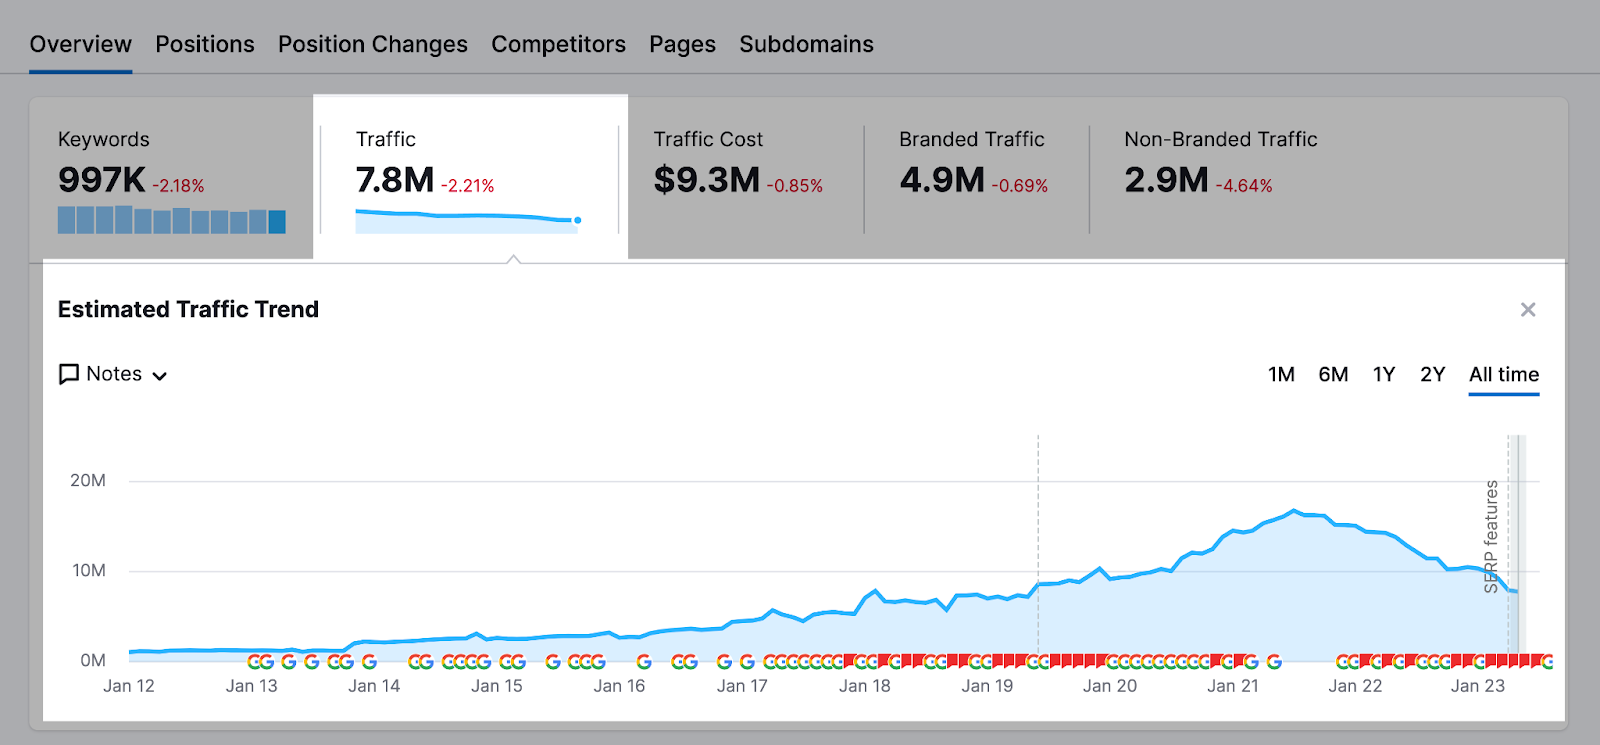Click the Traffic sparkline chart
Screen dimensions: 1600x745
tap(468, 221)
